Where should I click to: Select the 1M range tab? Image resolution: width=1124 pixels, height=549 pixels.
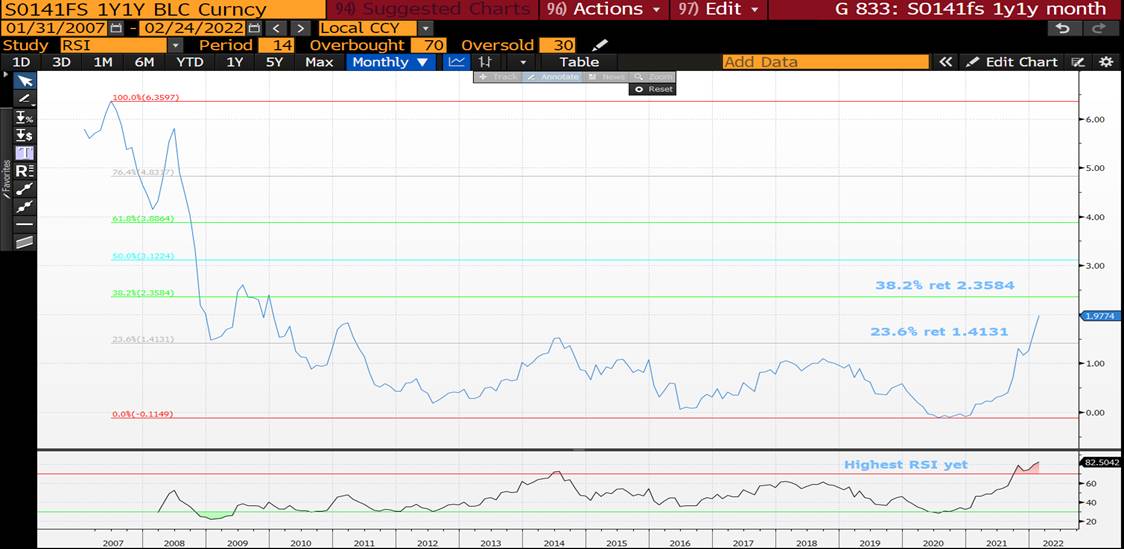click(103, 62)
